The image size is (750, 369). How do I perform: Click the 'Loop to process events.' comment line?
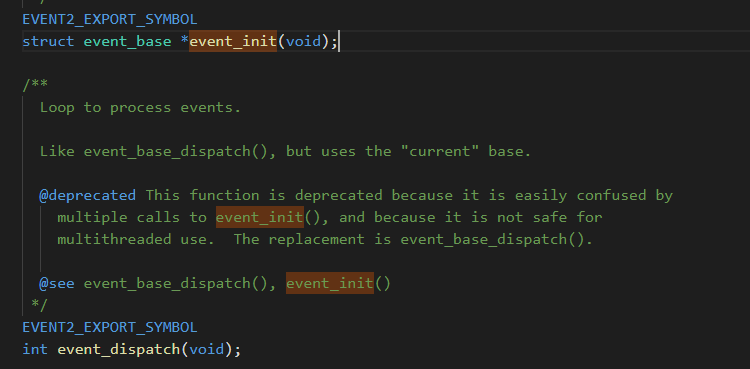[x=140, y=107]
